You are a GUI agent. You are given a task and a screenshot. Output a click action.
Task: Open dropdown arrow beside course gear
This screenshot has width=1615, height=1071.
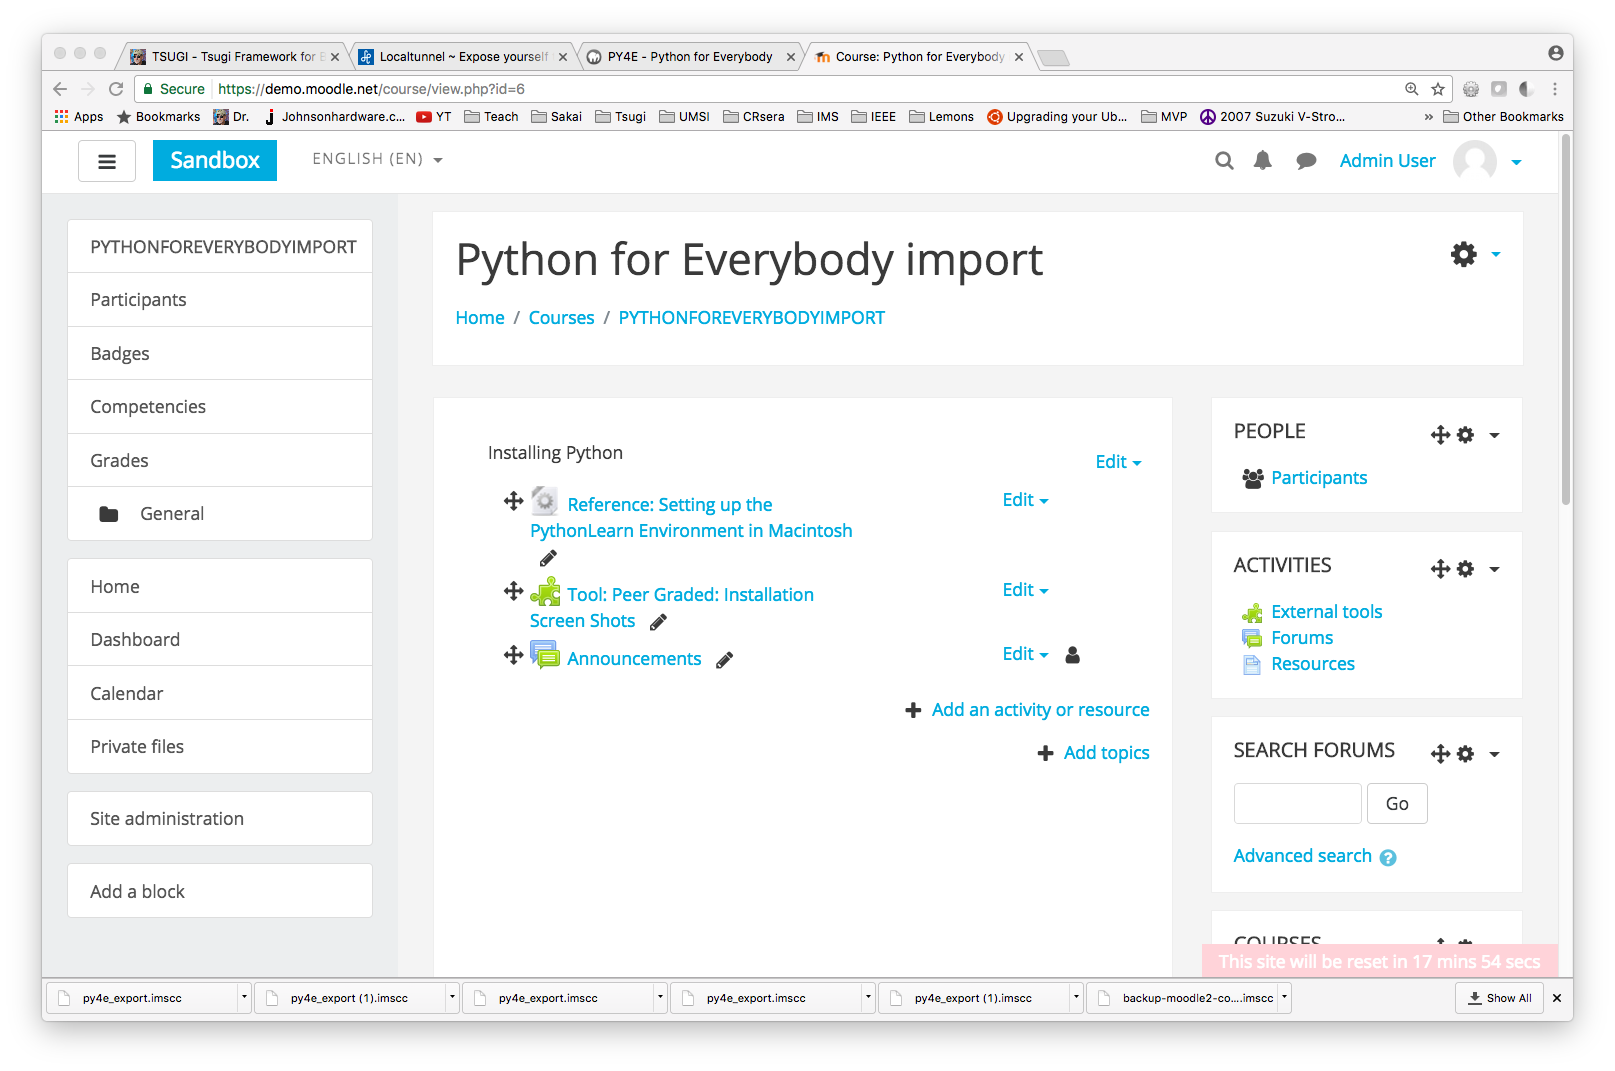coord(1496,255)
